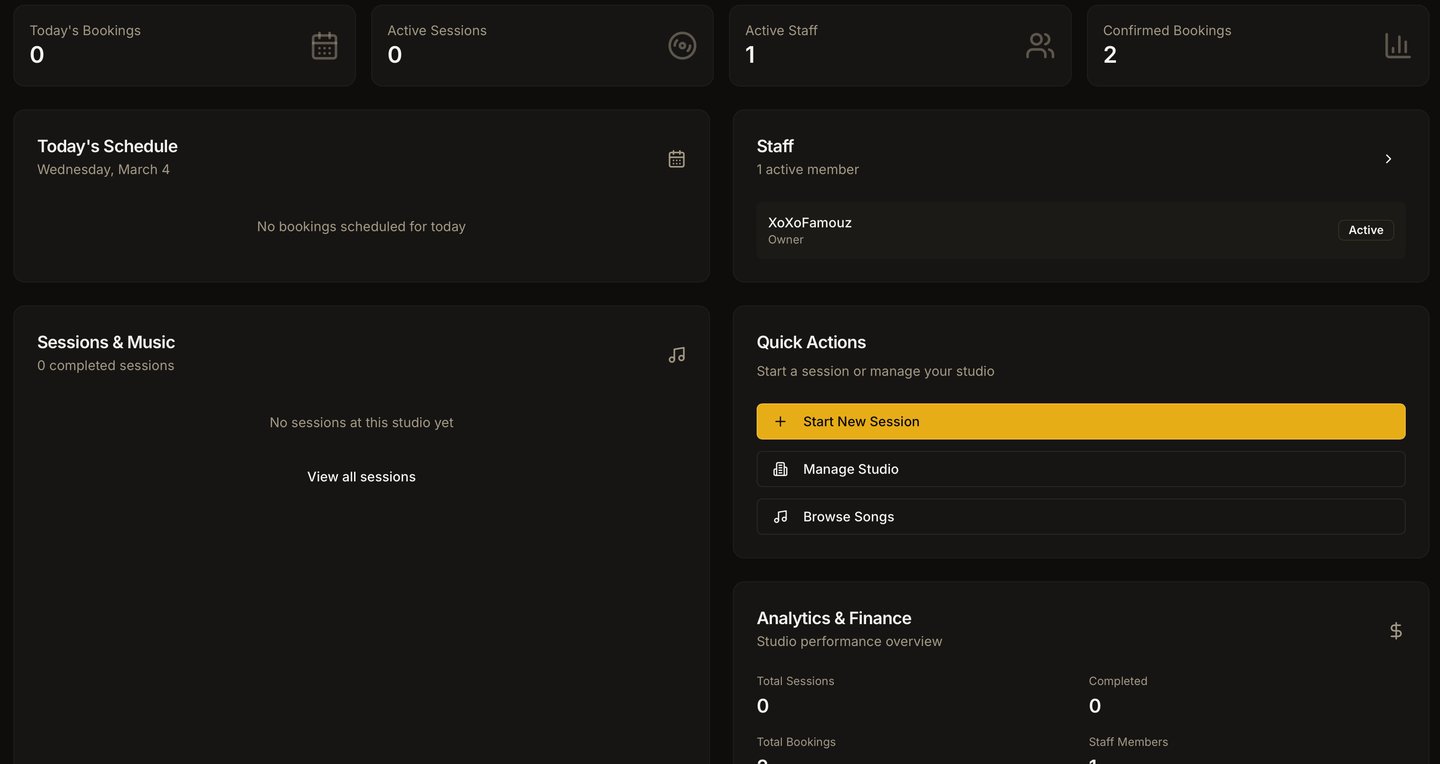Click bar chart icon in Confirmed Bookings
This screenshot has height=764, width=1440.
point(1397,46)
